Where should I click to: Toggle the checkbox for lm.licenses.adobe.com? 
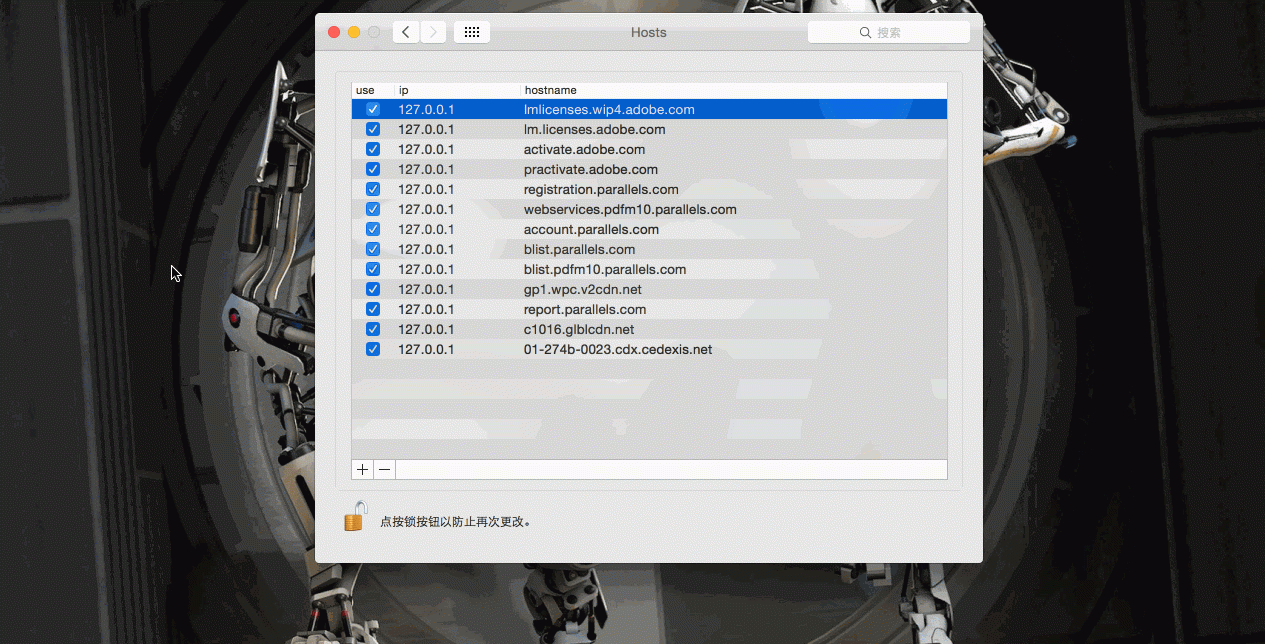click(x=372, y=128)
